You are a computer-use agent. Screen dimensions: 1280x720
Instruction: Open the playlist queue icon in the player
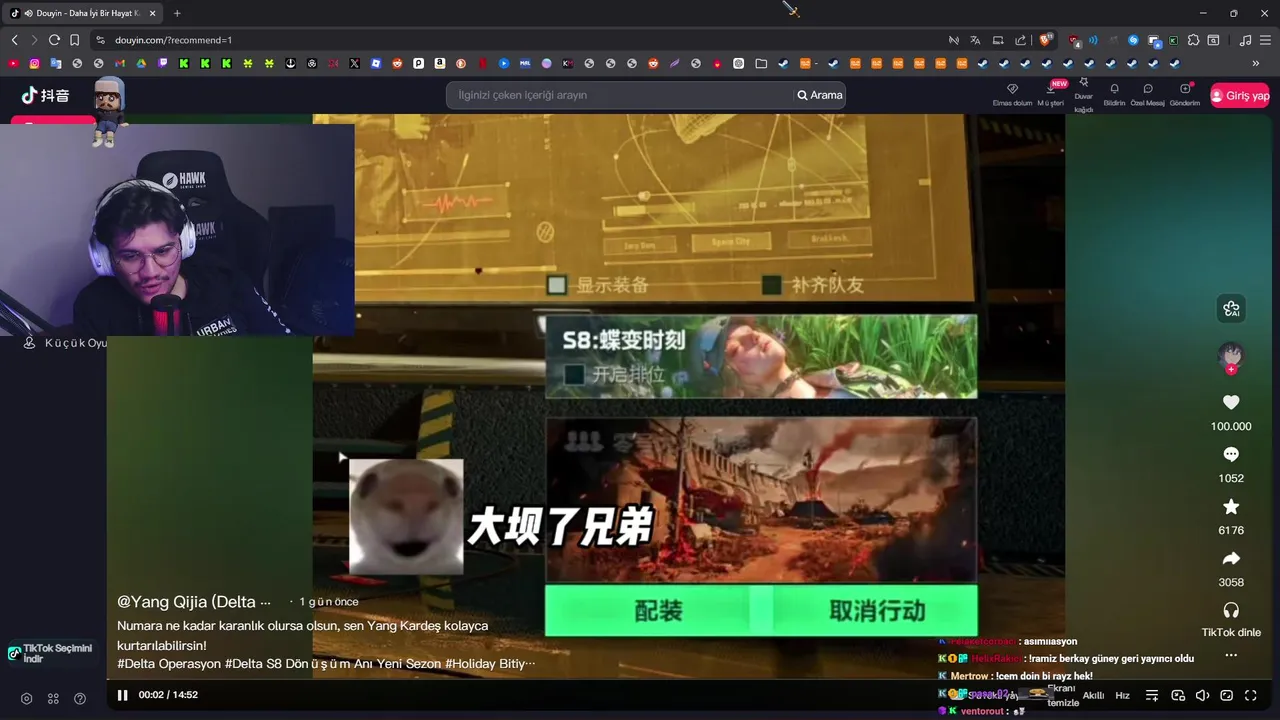(1152, 695)
